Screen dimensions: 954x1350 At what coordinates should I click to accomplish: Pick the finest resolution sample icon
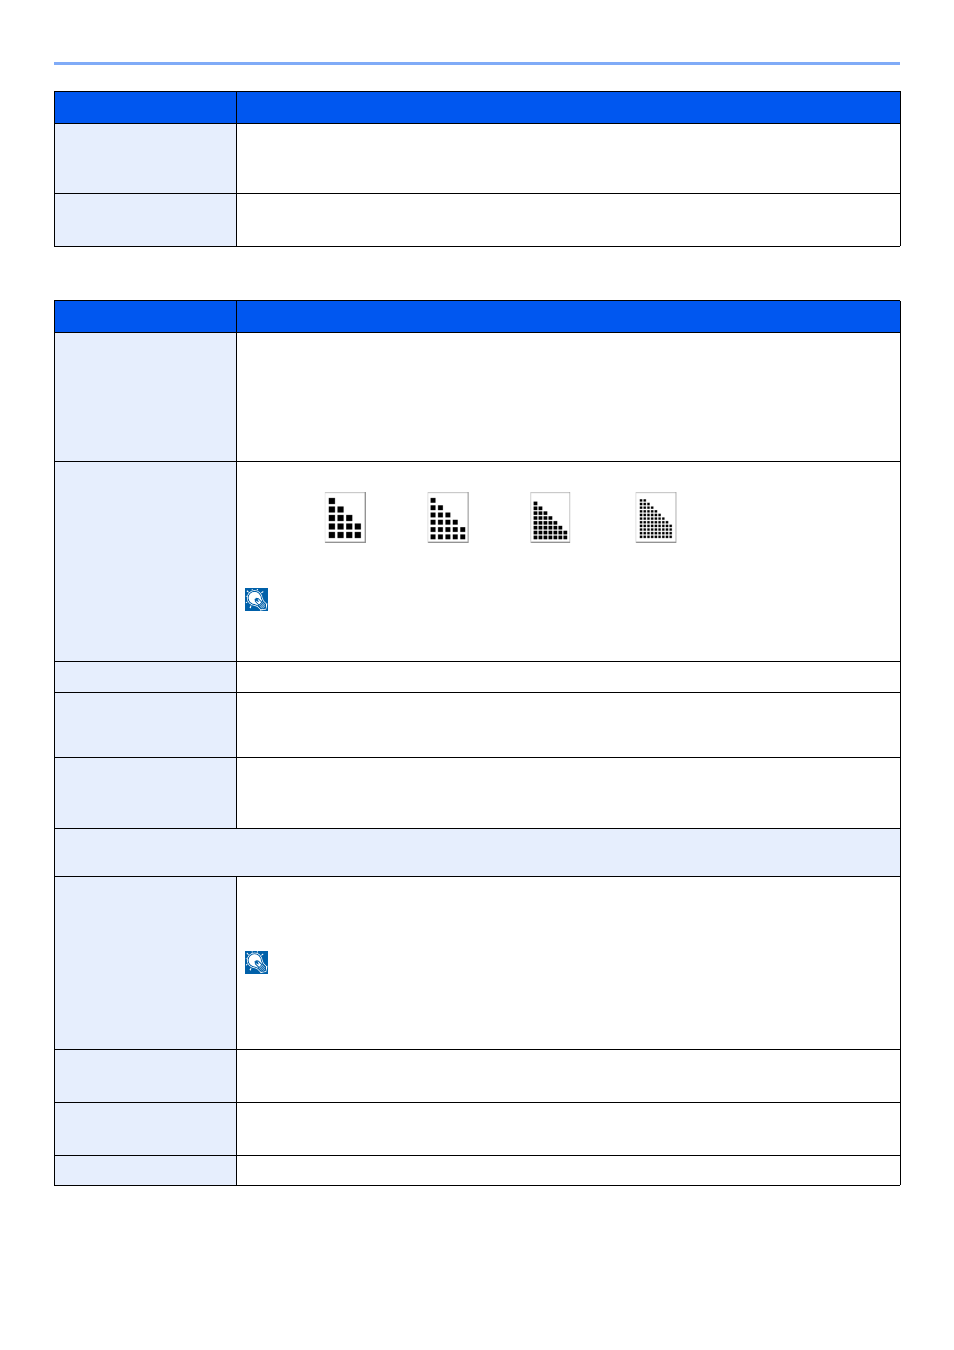click(x=656, y=517)
